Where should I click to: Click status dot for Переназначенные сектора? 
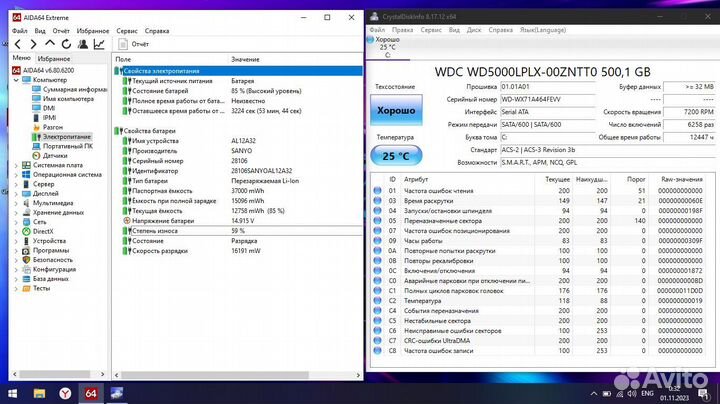point(377,221)
